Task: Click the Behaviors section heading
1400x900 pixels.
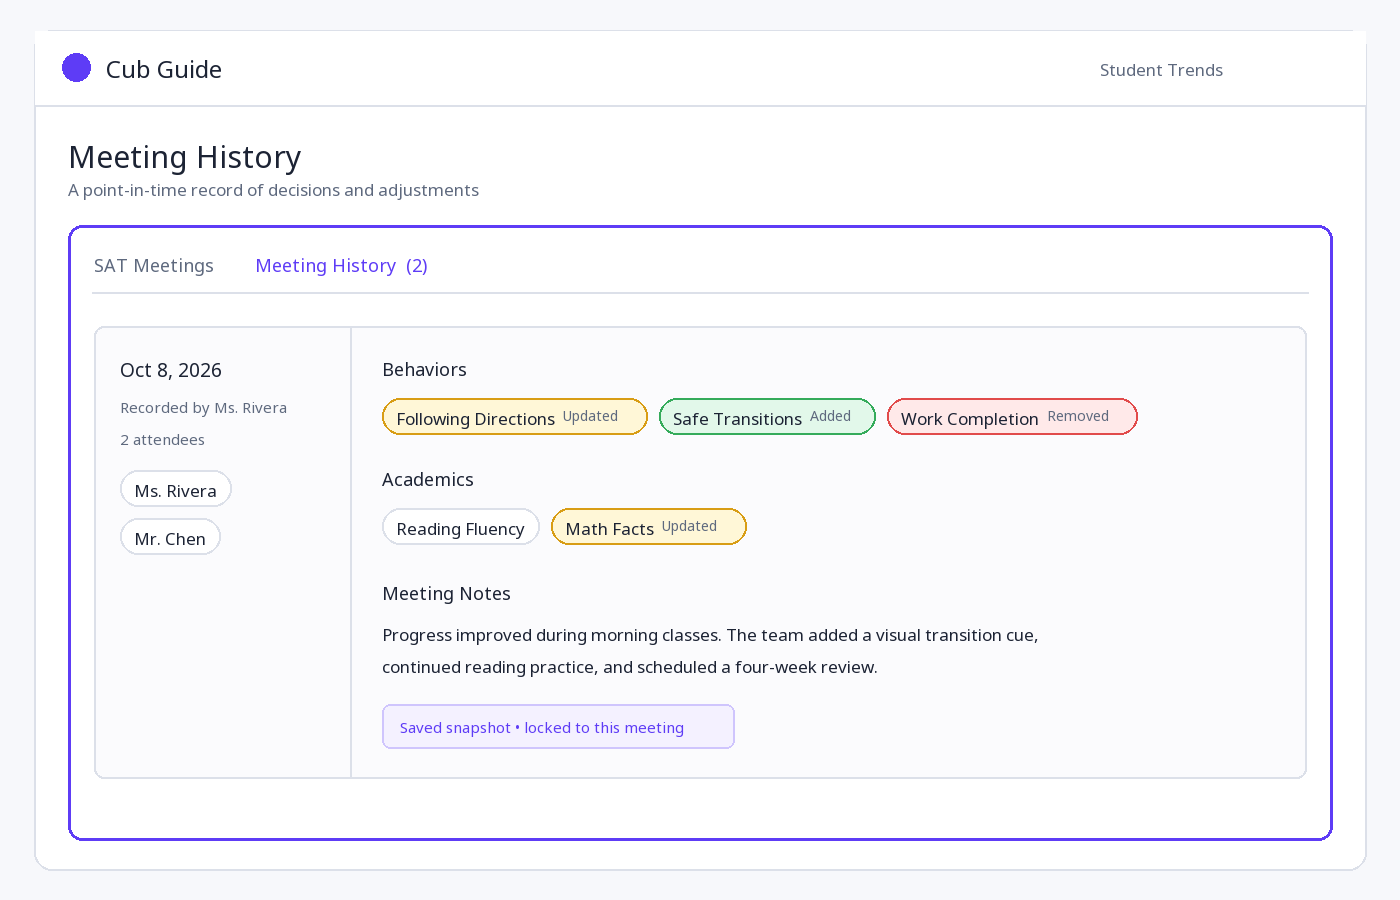Action: tap(425, 370)
